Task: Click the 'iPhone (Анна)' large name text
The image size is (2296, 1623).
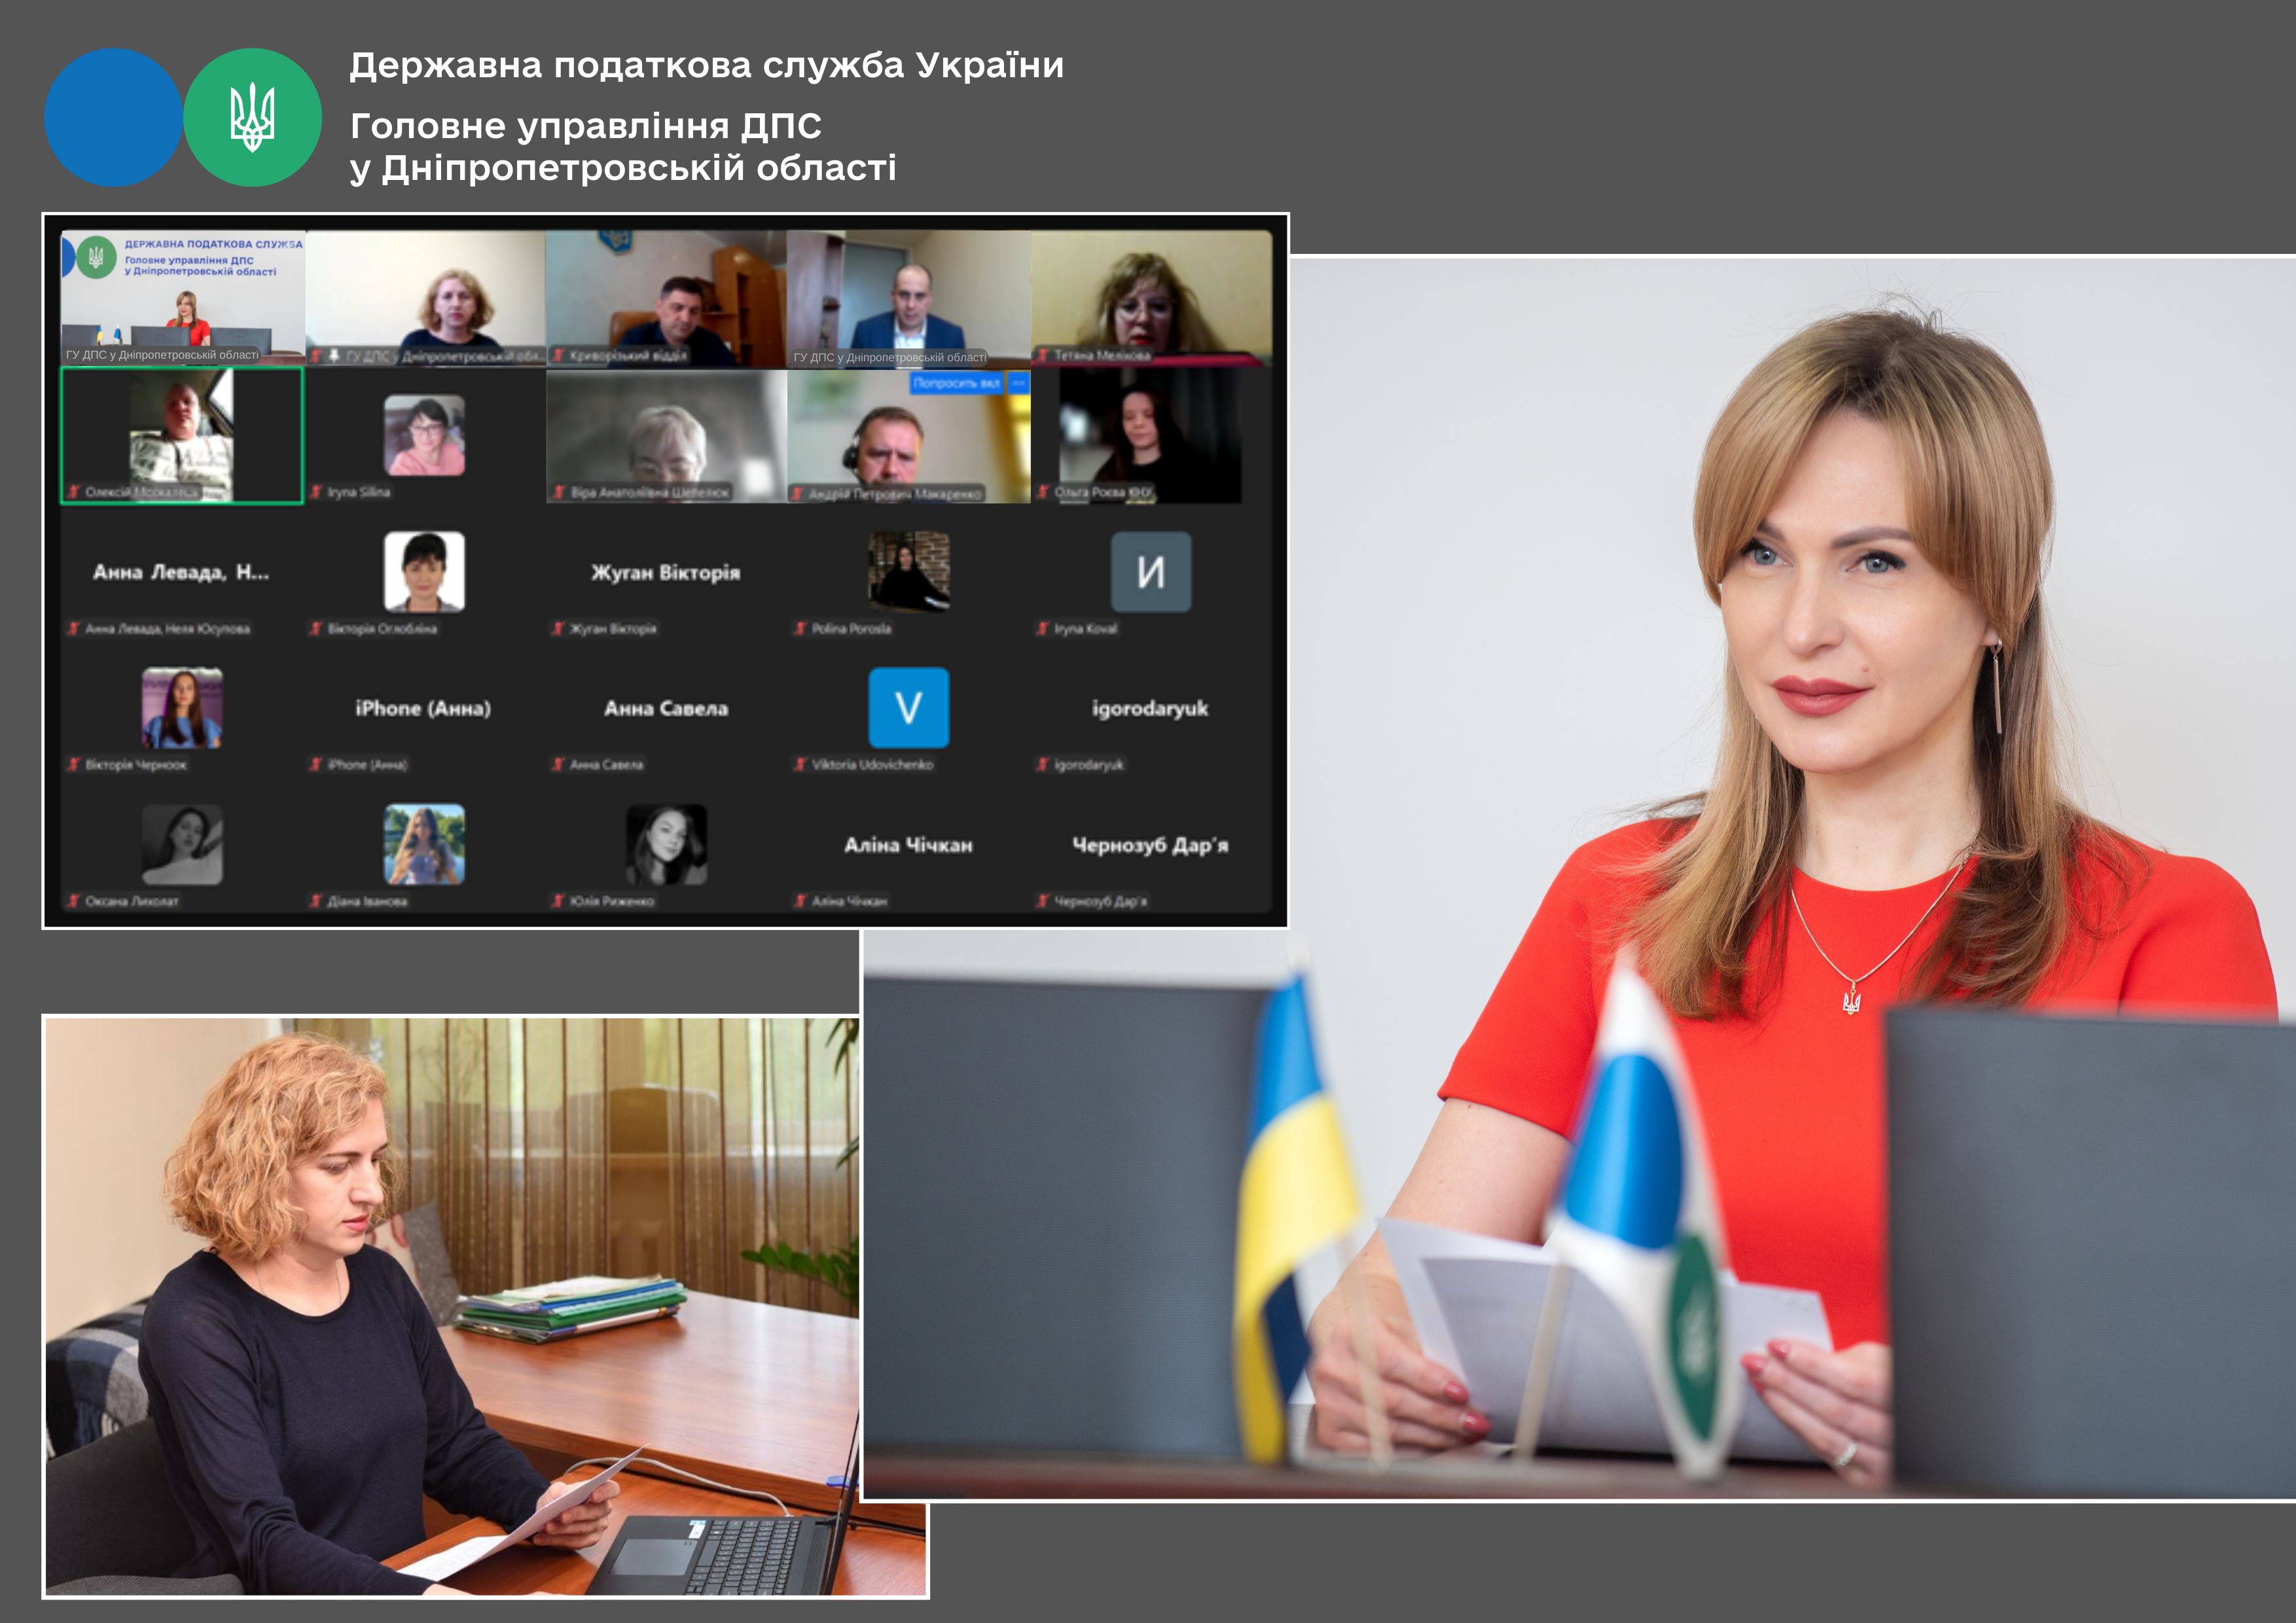Action: tap(423, 708)
